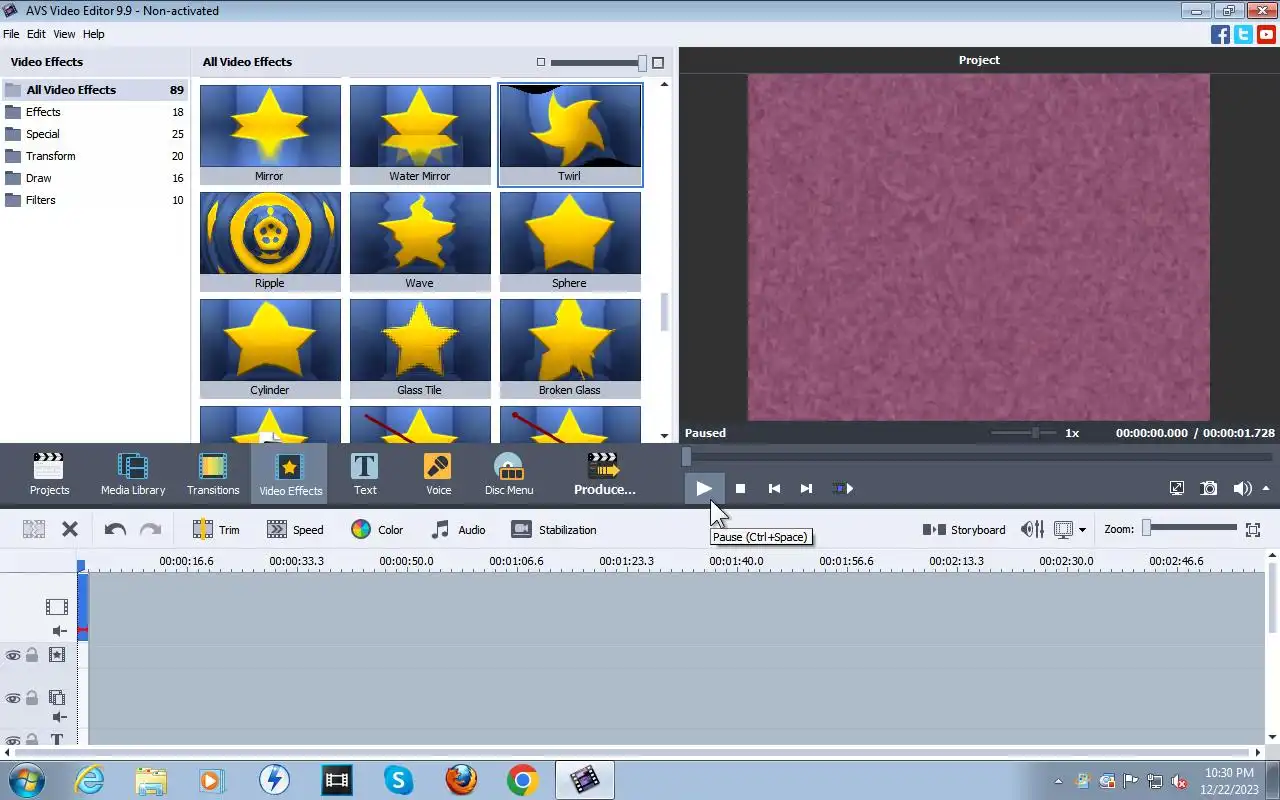Open the Facebook link icon
Screen dimensions: 1280x800
[x=1220, y=34]
